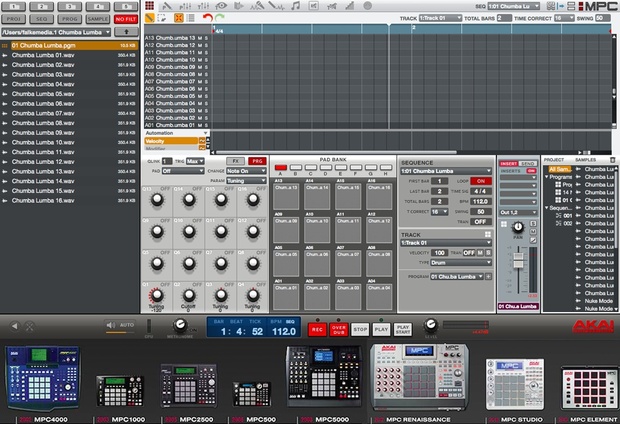Open the main mode grid icon
The image size is (620, 424).
[x=149, y=6]
